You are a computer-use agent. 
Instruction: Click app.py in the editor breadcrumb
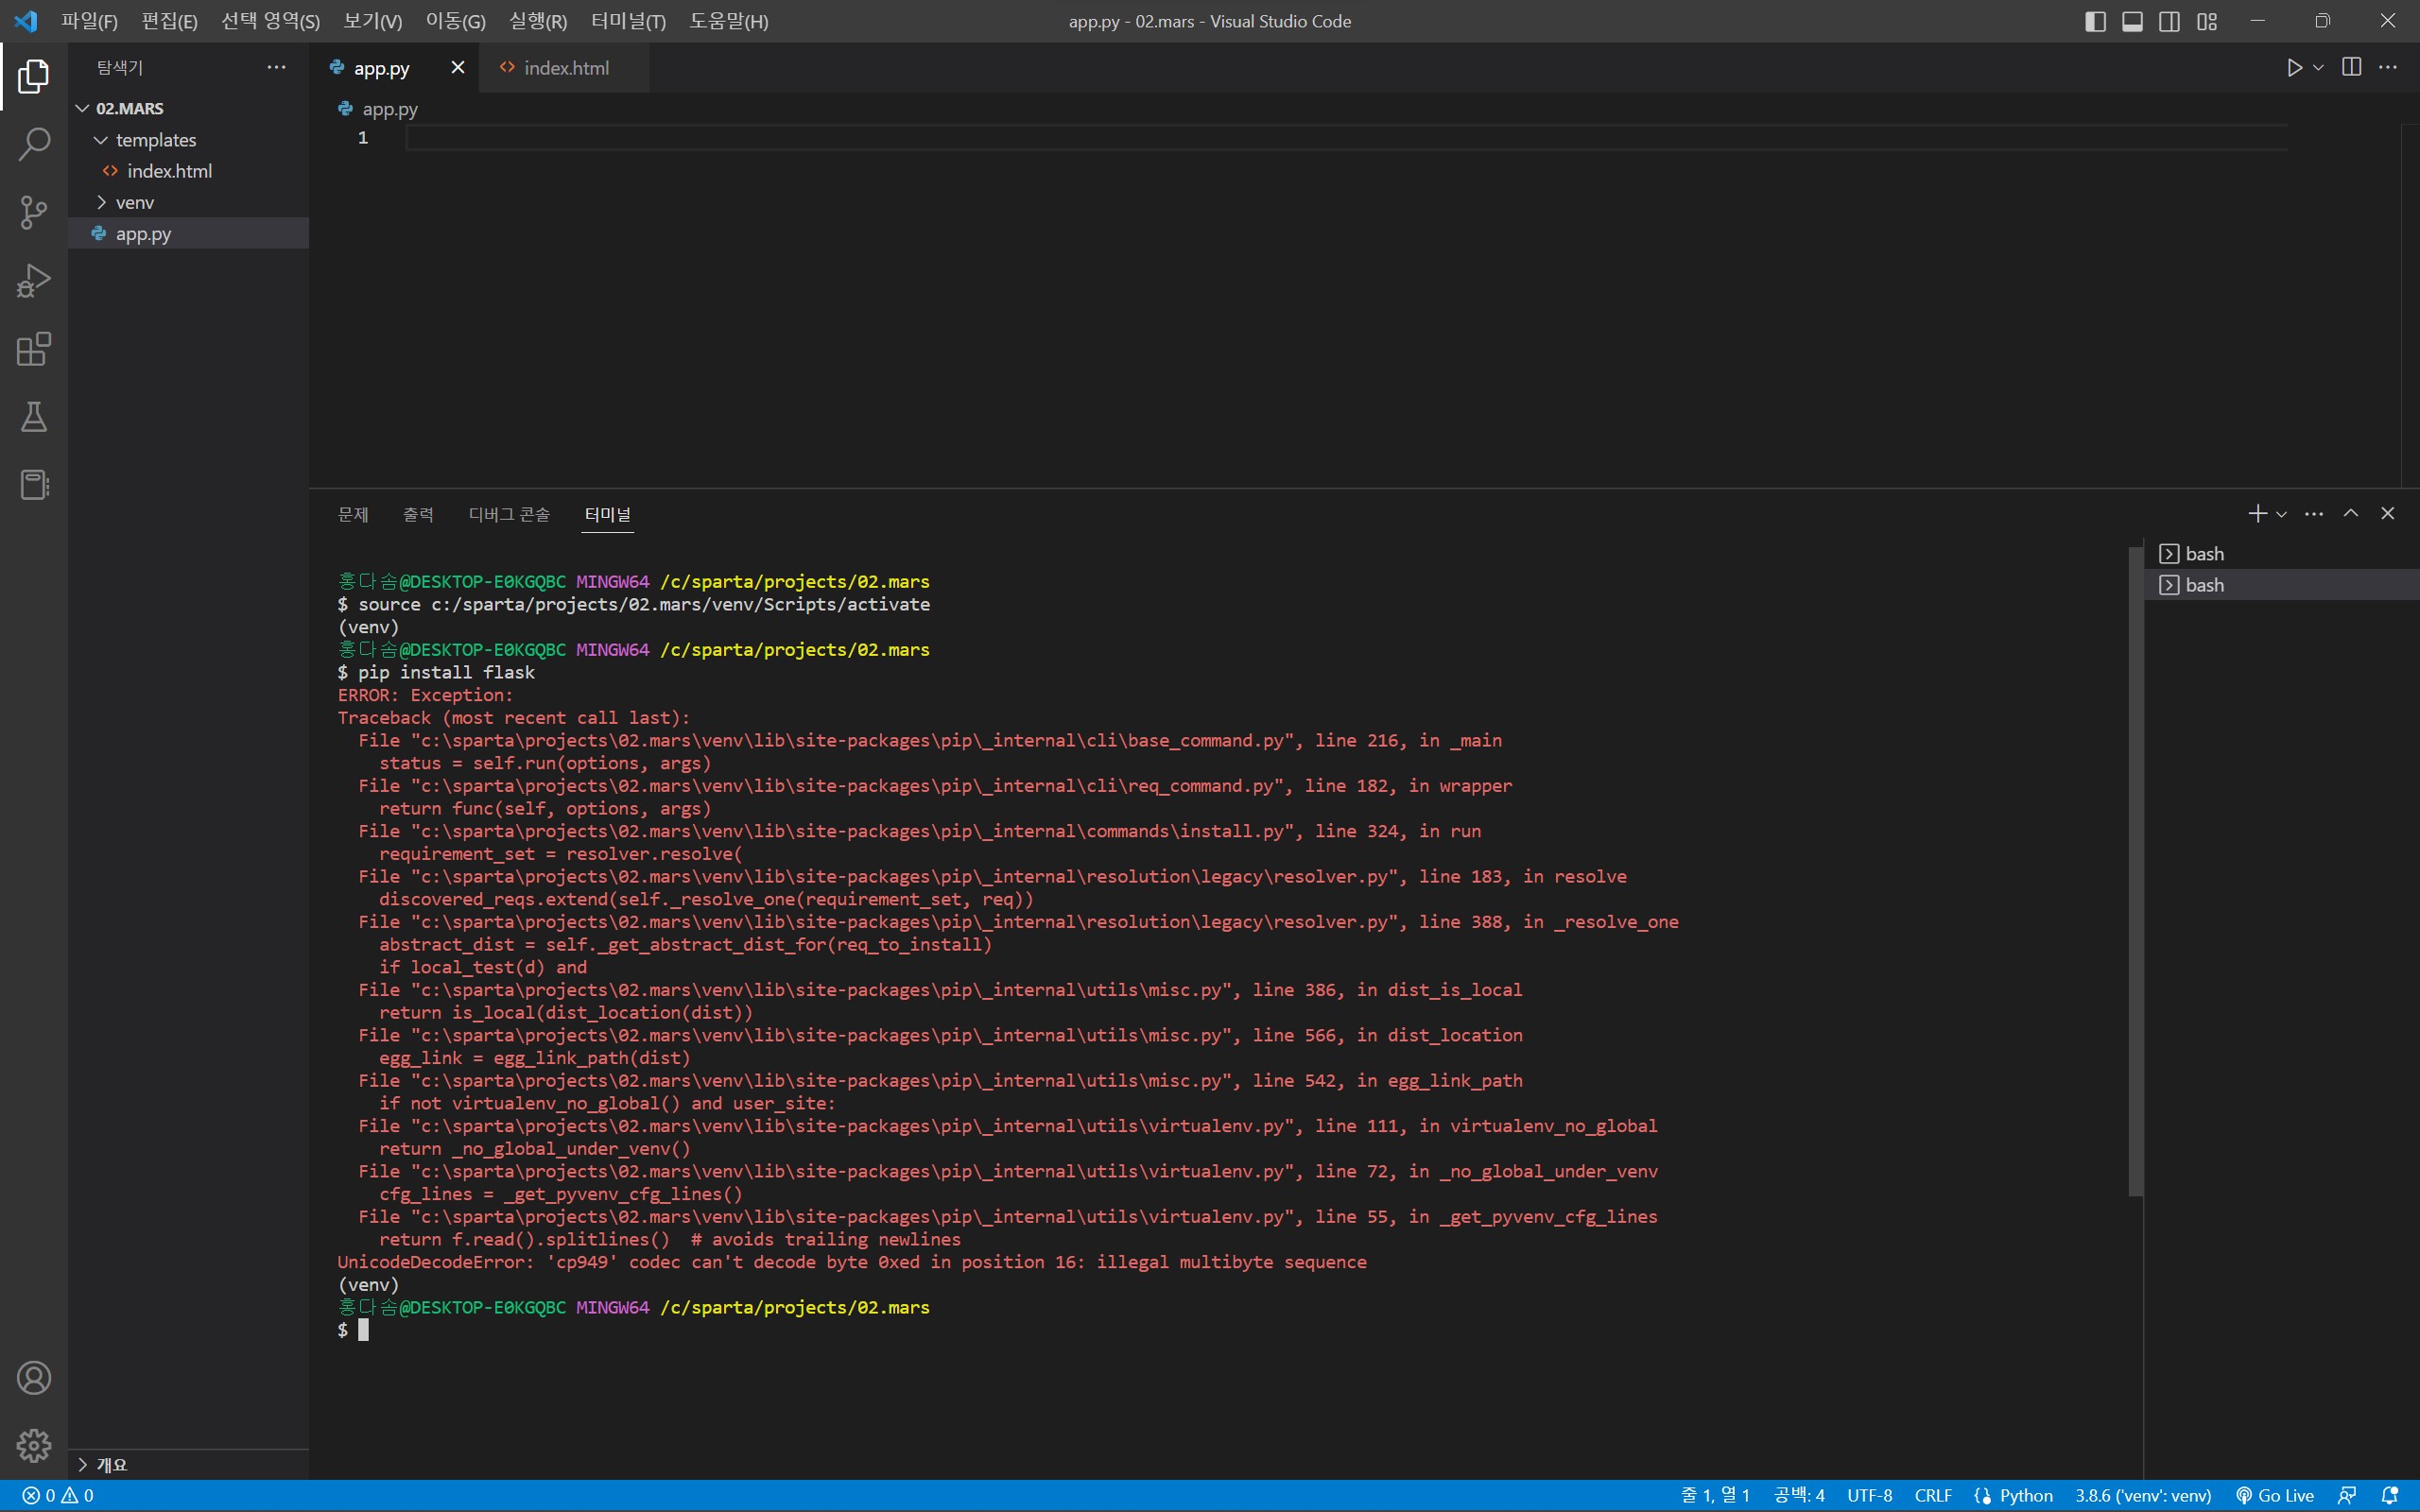coord(389,109)
